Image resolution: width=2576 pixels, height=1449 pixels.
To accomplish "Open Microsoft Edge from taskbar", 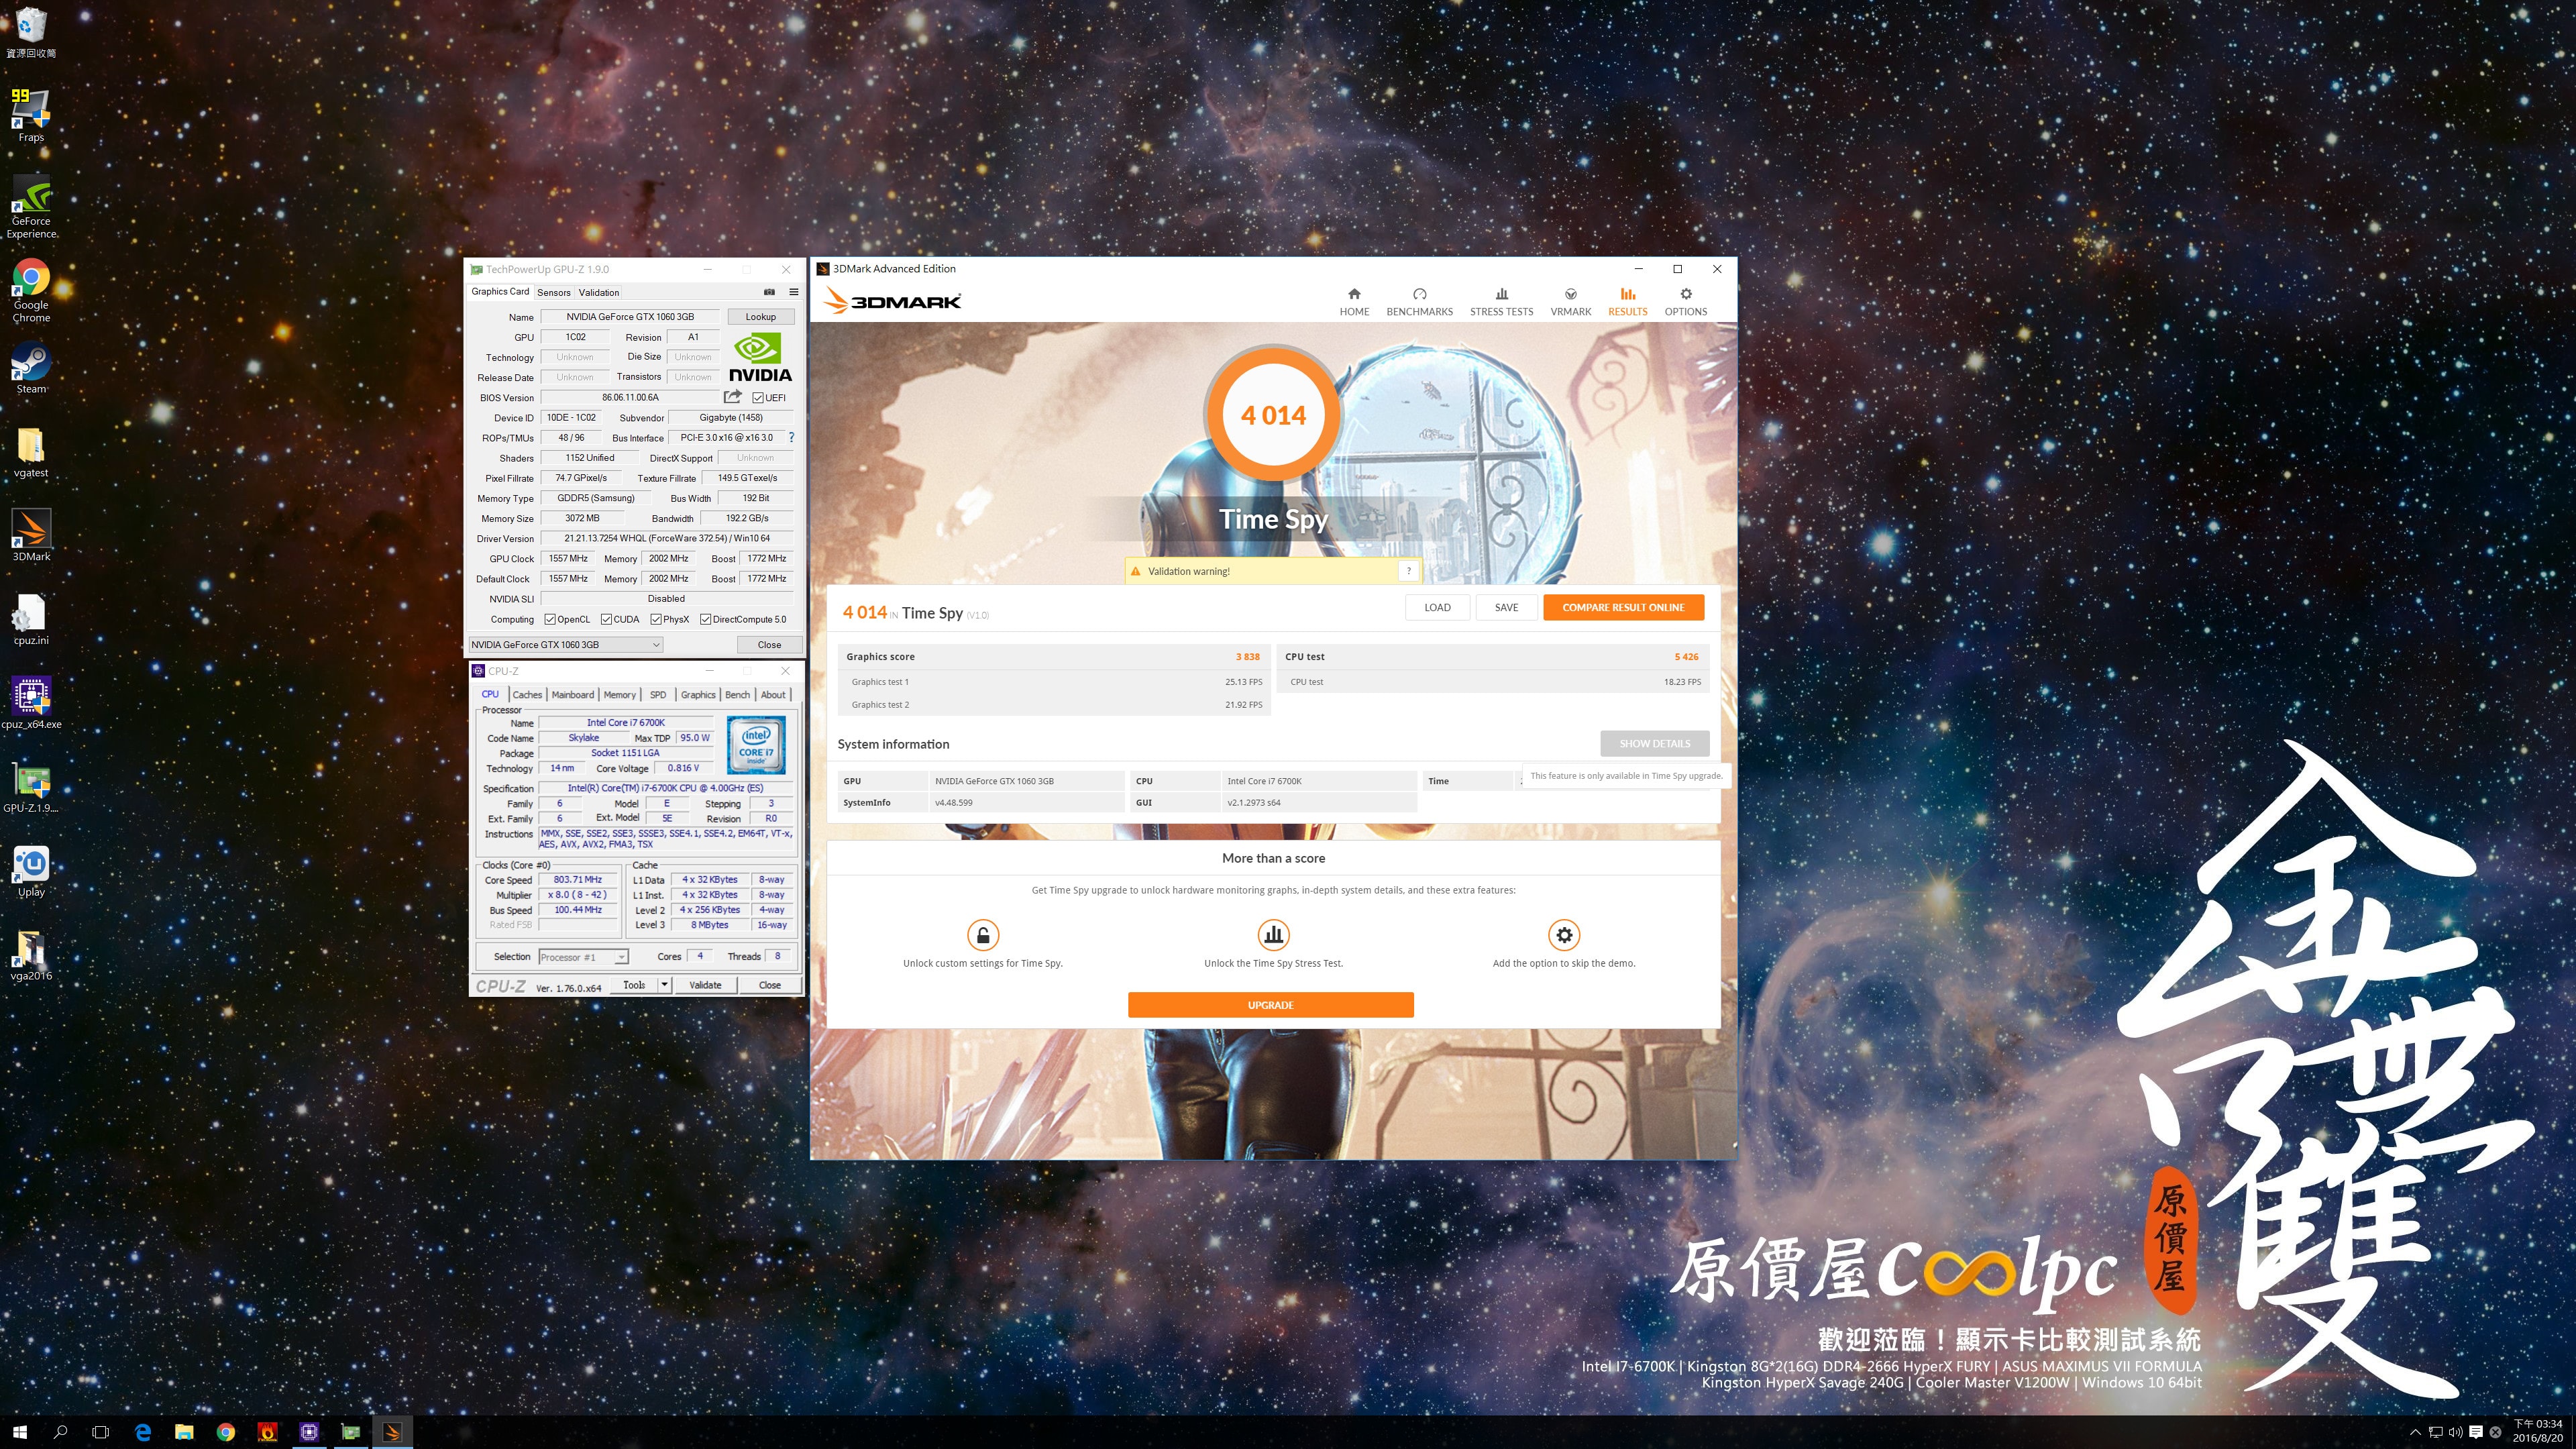I will 143,1432.
